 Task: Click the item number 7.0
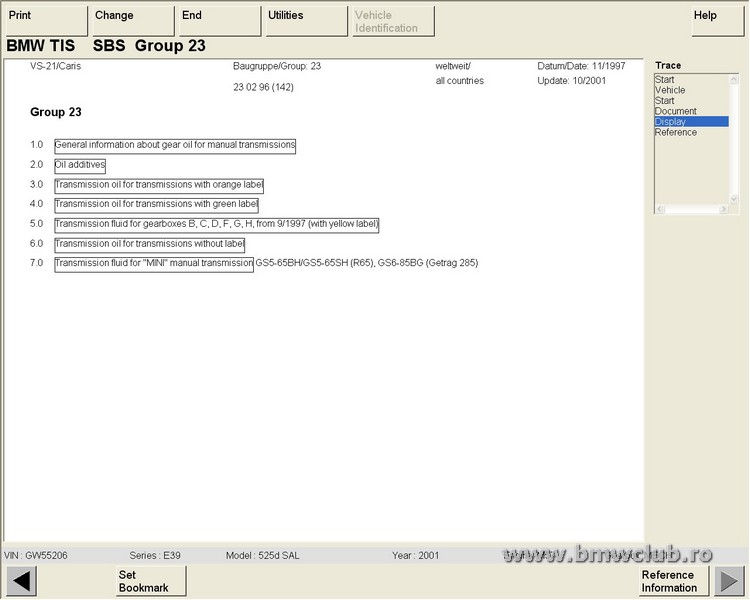[36, 263]
